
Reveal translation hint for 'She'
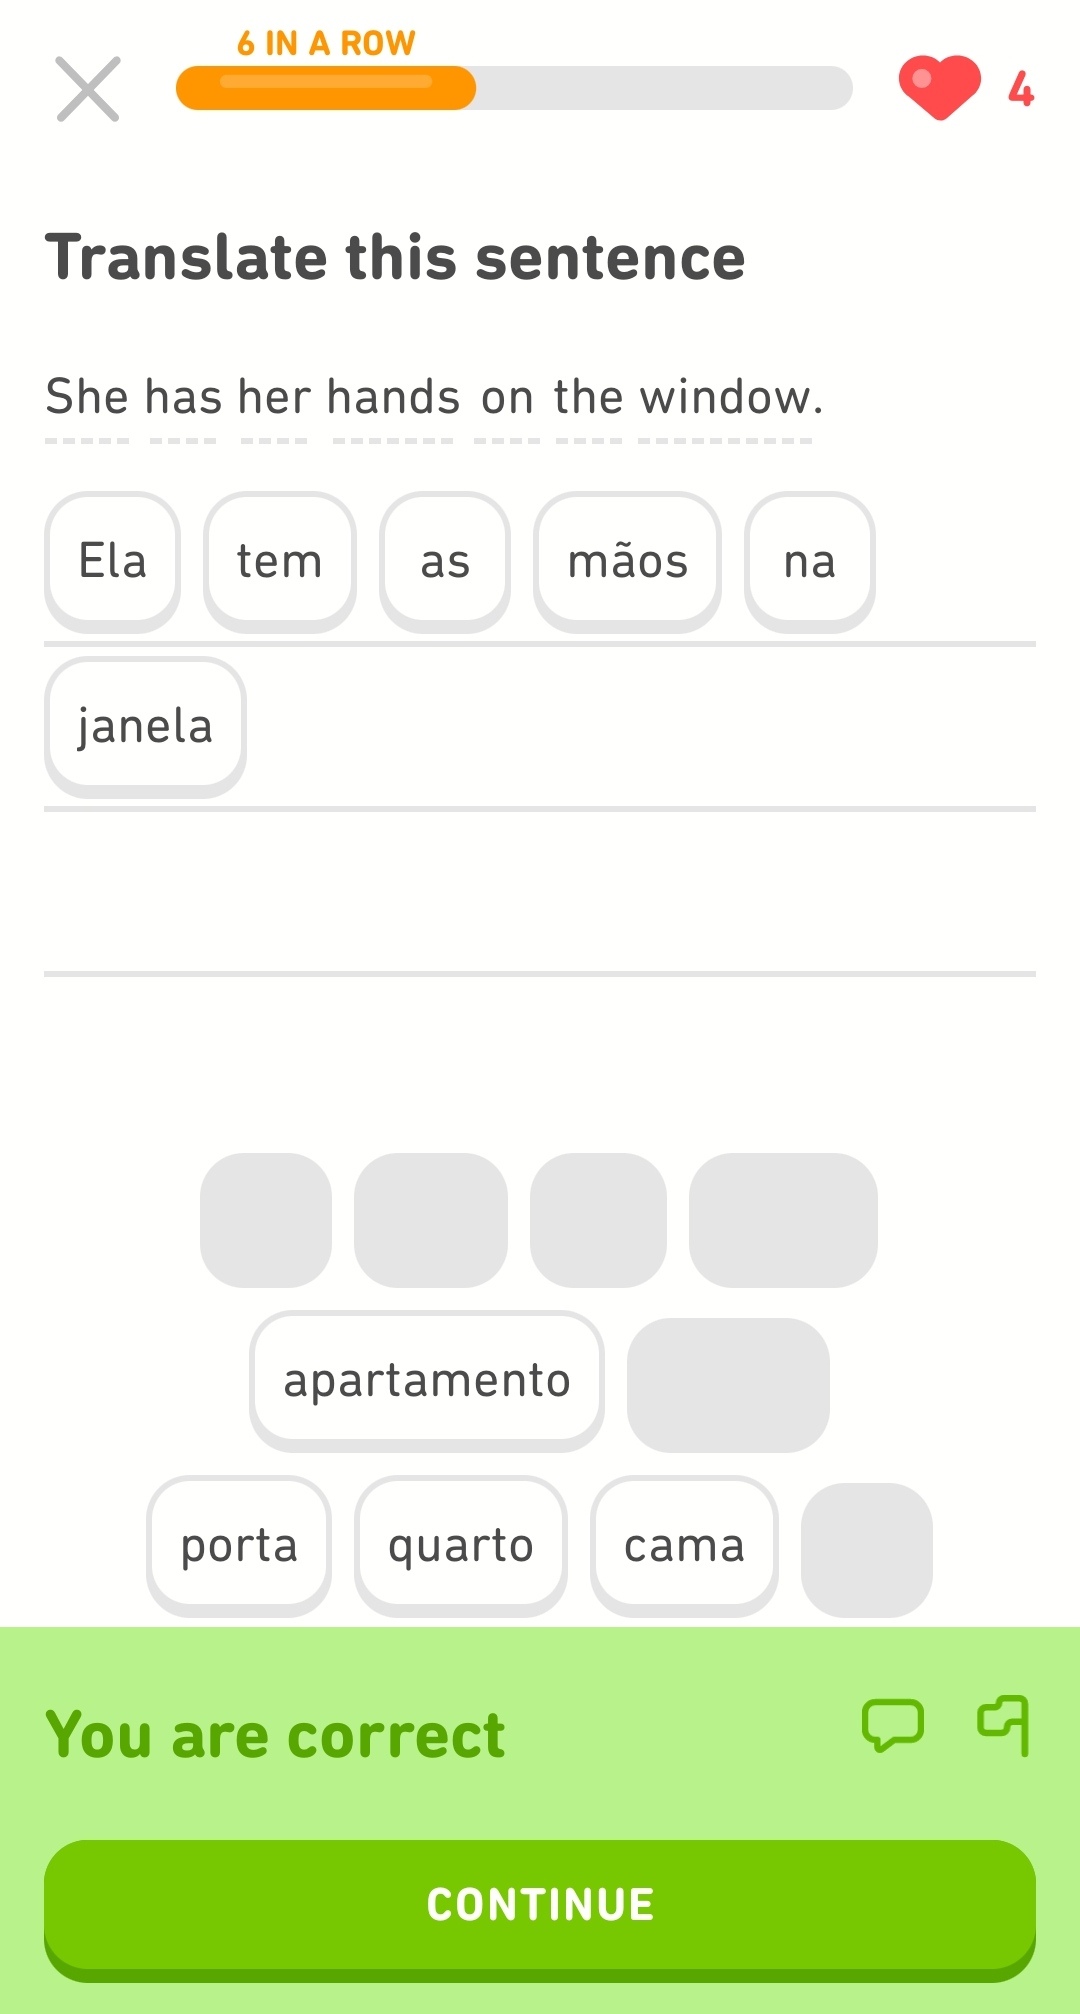[87, 398]
